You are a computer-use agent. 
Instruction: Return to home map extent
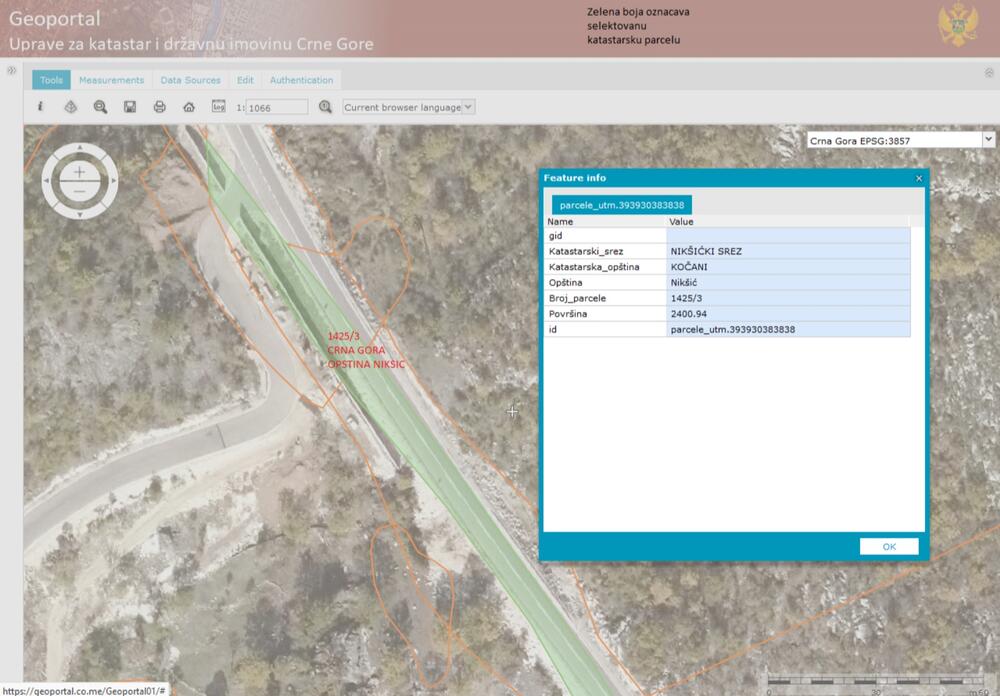coord(189,107)
